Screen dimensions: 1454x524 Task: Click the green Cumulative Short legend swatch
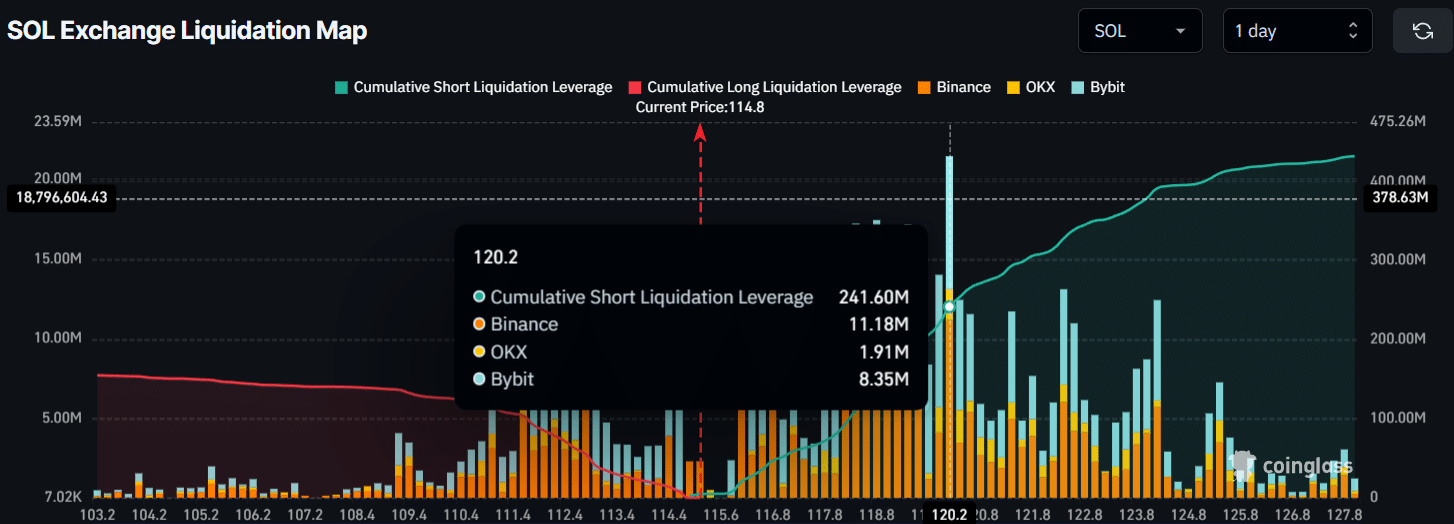(342, 87)
